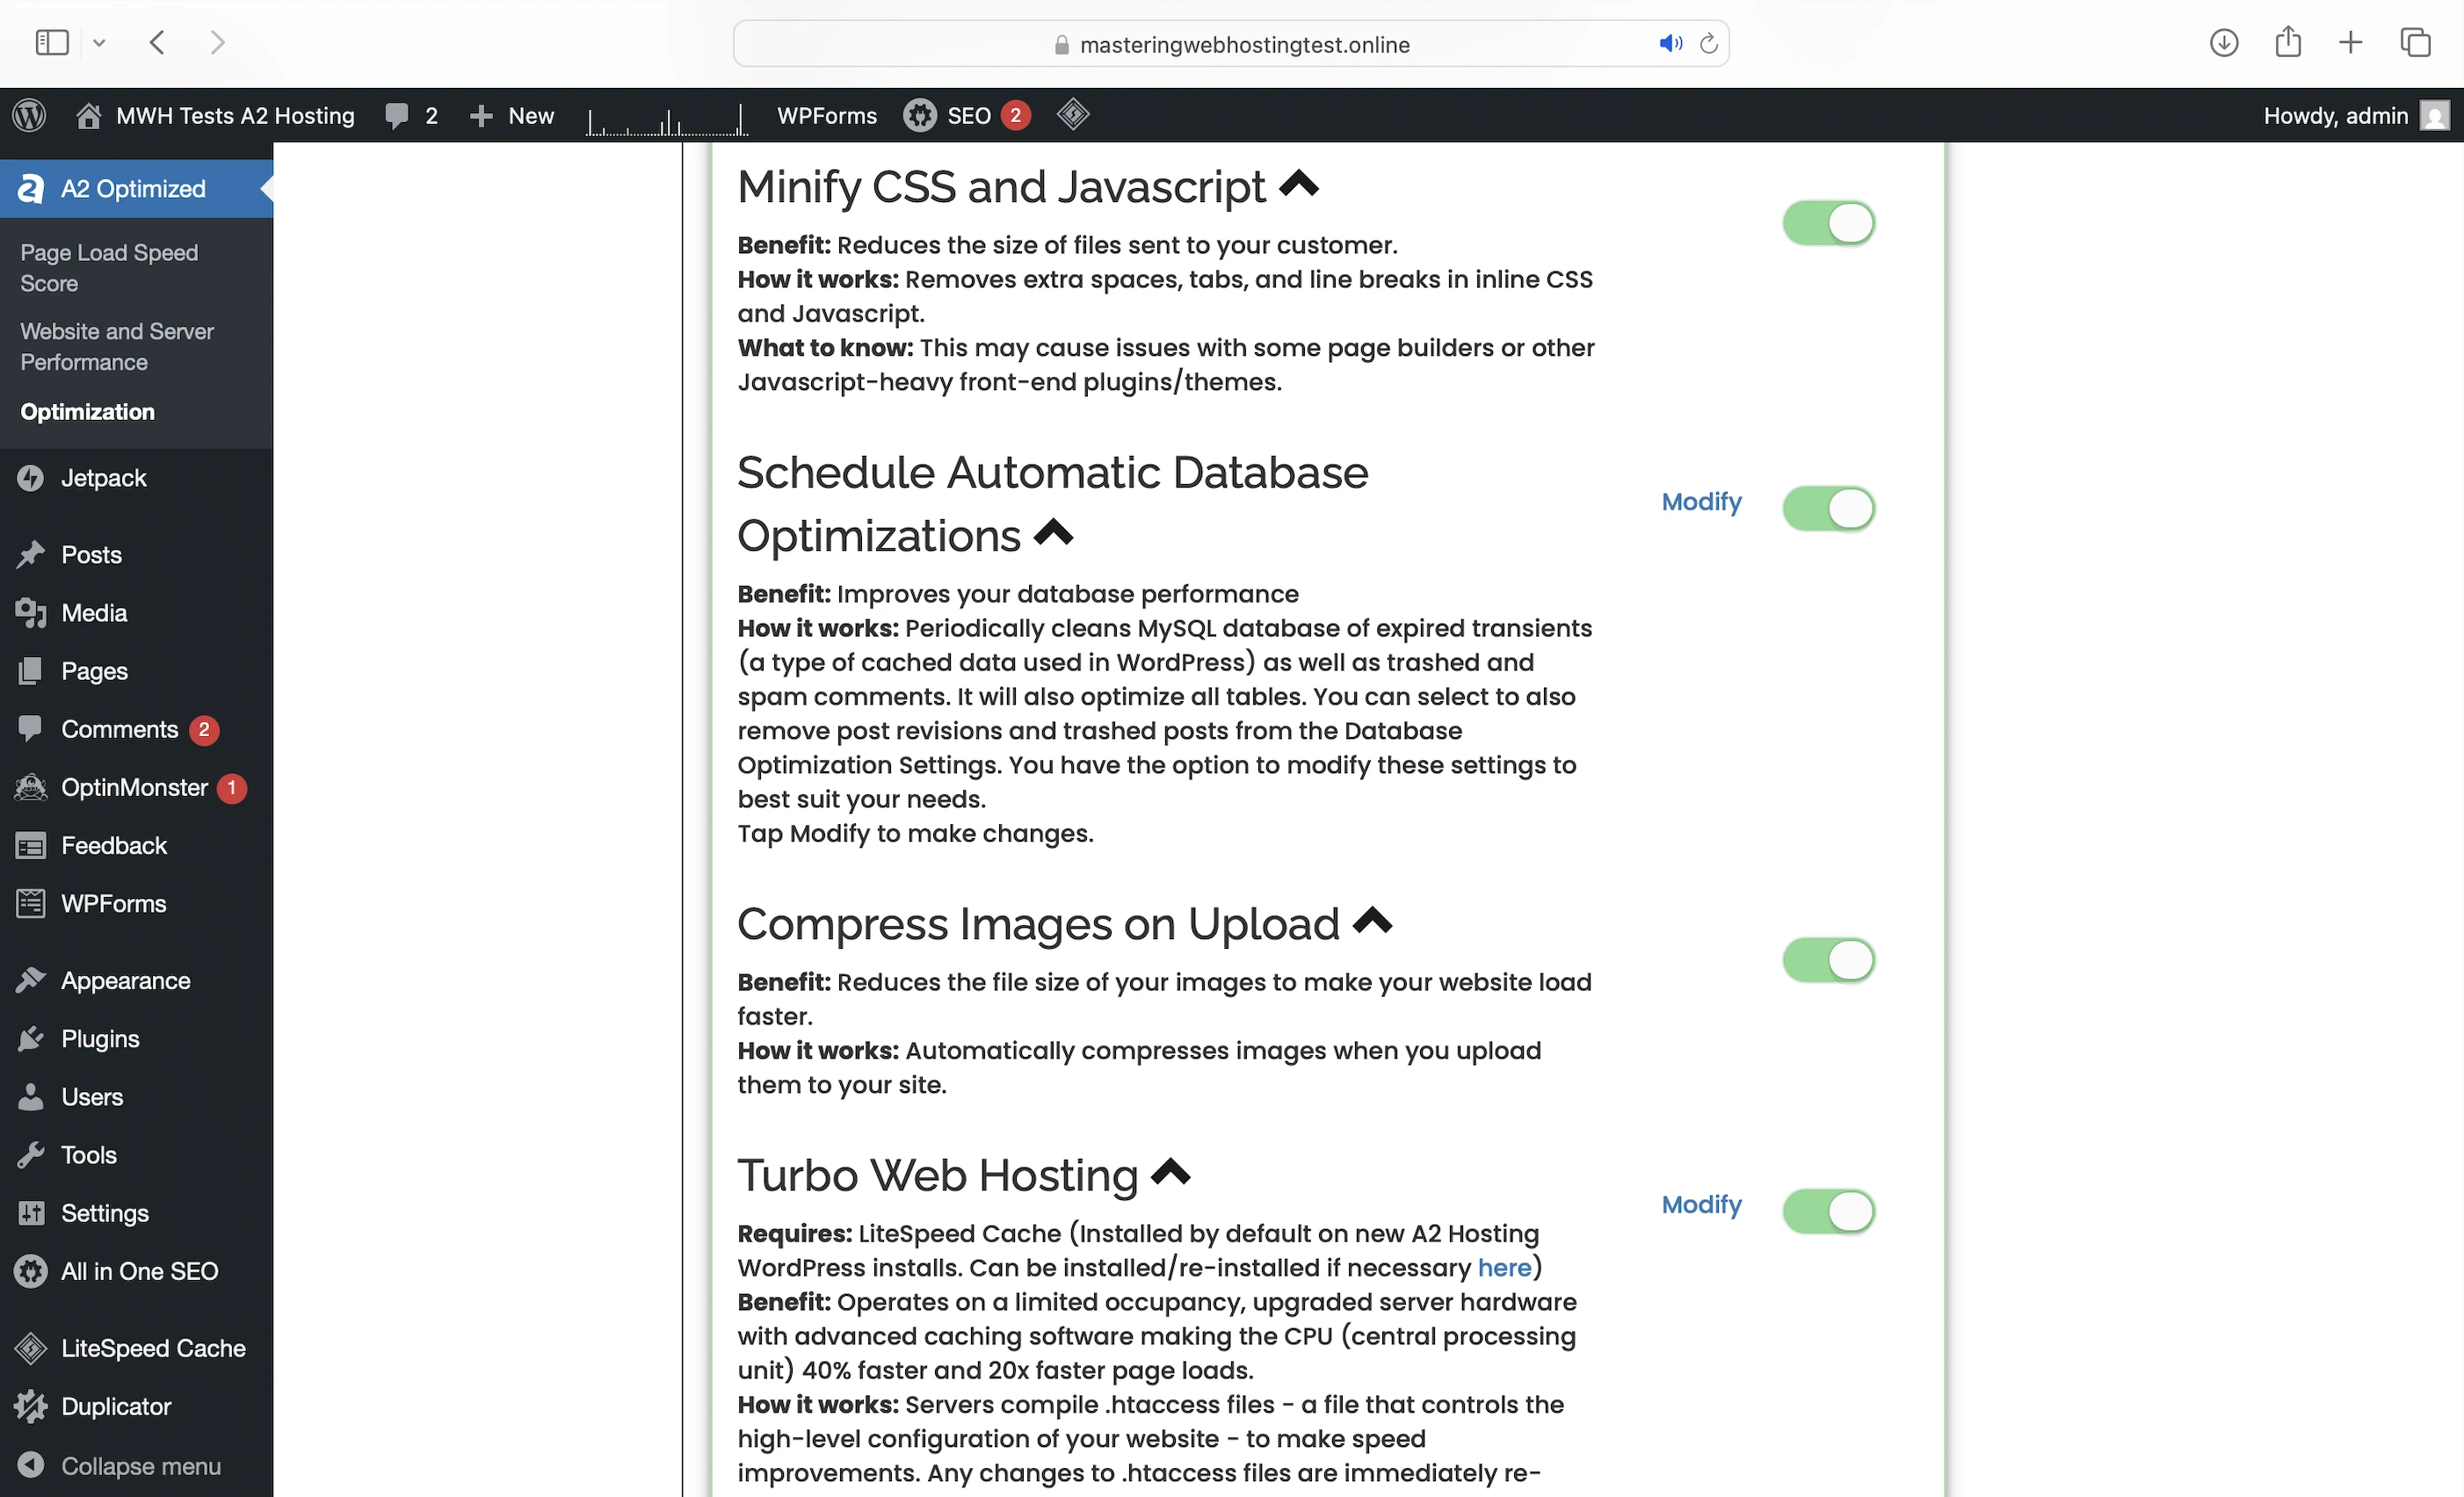This screenshot has width=2464, height=1497.
Task: Collapse Turbo Web Hosting description chevron
Action: click(1170, 1171)
